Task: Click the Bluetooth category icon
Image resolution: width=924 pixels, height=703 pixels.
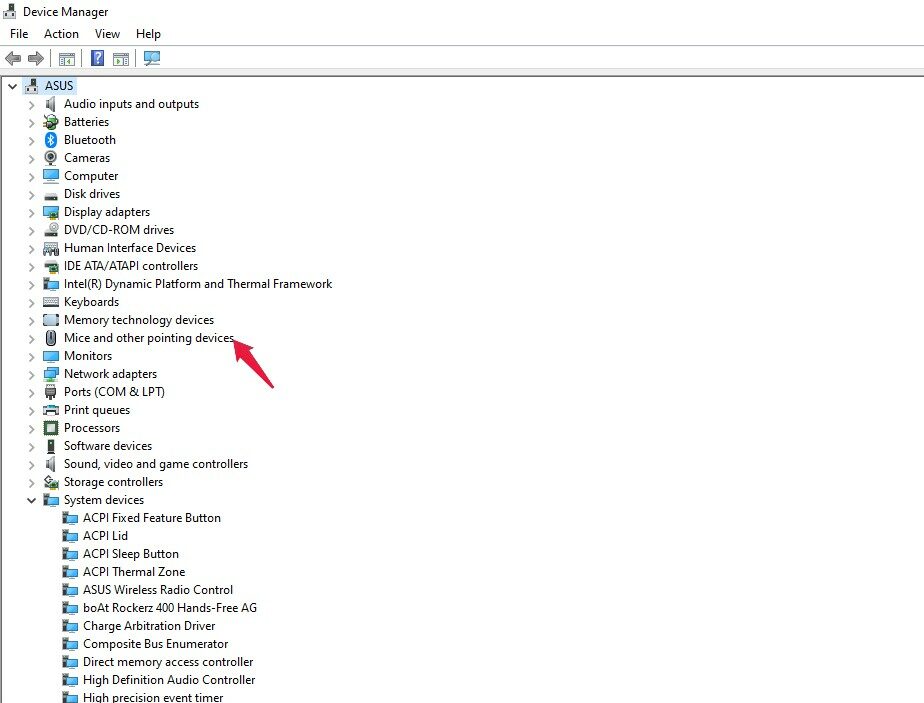Action: coord(51,140)
